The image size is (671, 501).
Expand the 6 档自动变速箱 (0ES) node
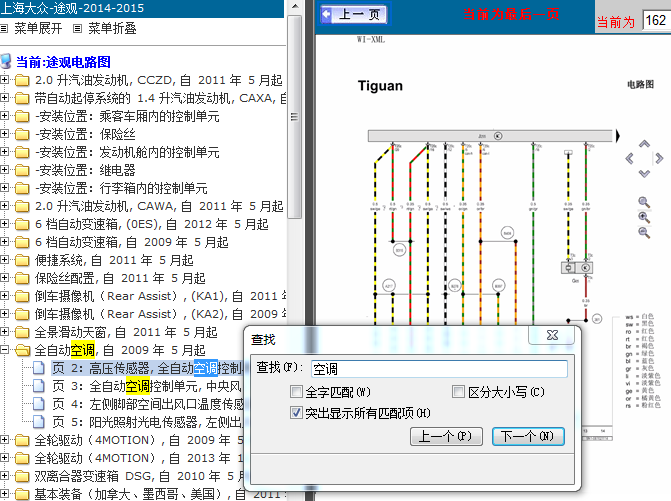click(4, 223)
